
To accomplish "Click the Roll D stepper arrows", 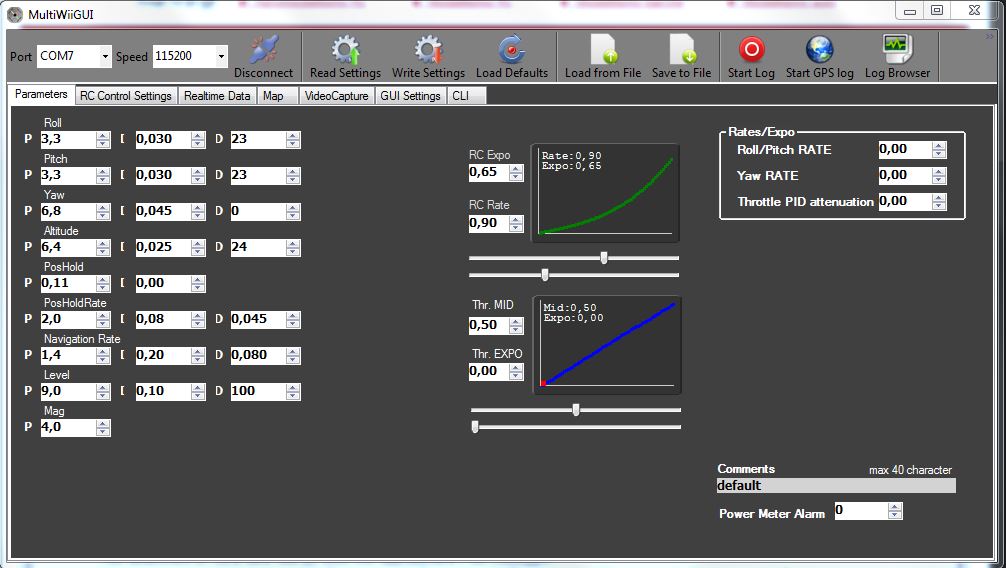I will 293,139.
